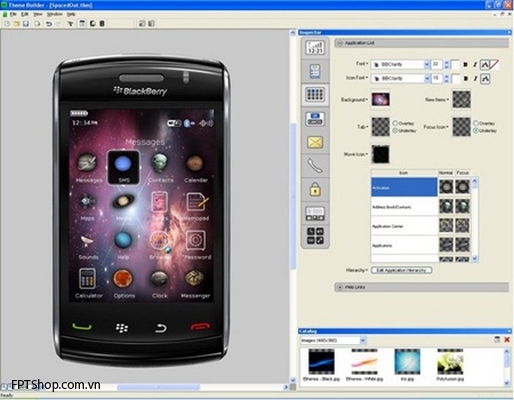Toggle anti-aliasing for the Icon Font row
The height and width of the screenshot is (400, 514).
[485, 79]
